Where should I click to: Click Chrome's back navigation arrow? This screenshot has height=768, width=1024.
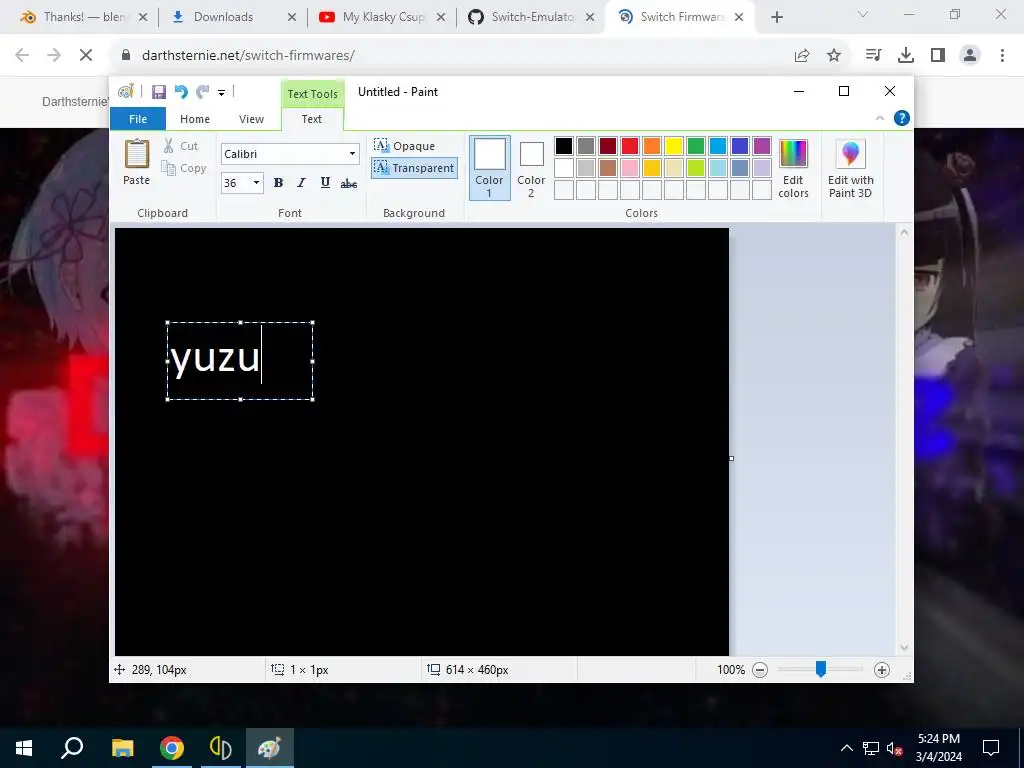click(x=22, y=56)
